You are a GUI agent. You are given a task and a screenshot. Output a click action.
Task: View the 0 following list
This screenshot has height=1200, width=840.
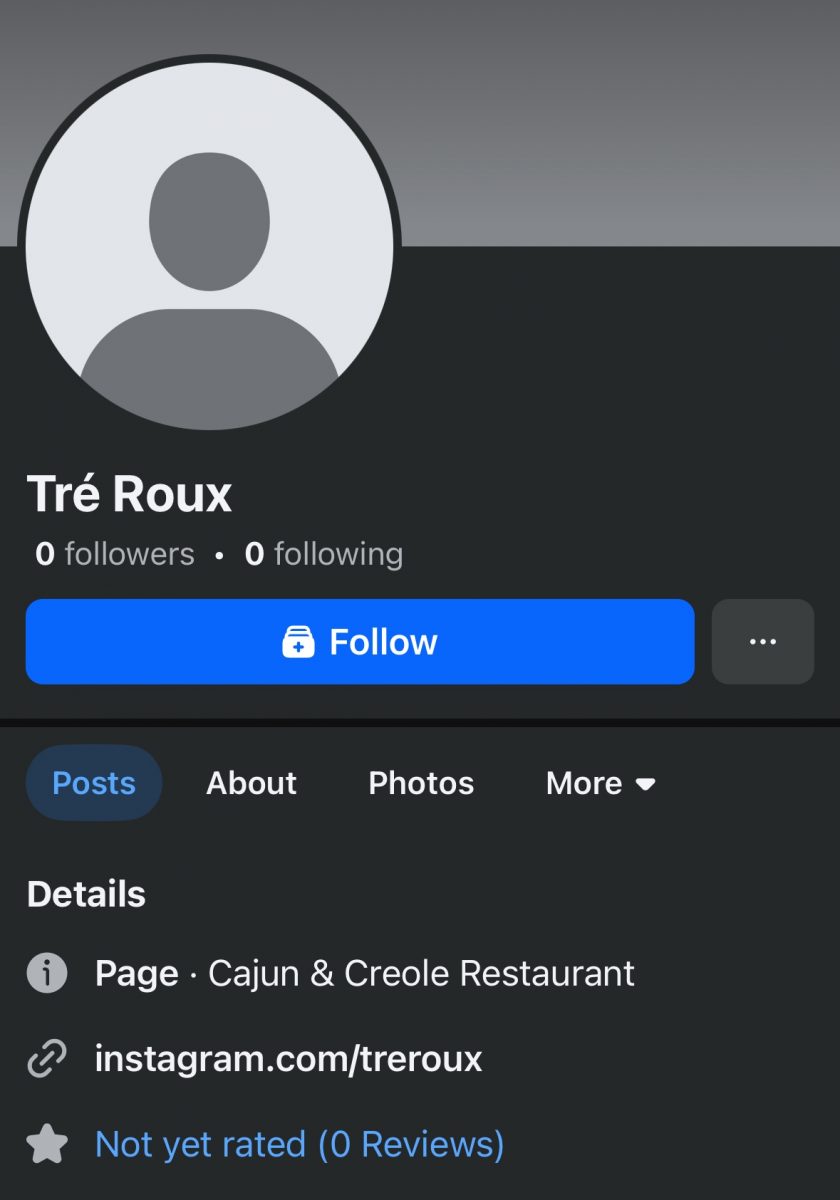(x=324, y=554)
